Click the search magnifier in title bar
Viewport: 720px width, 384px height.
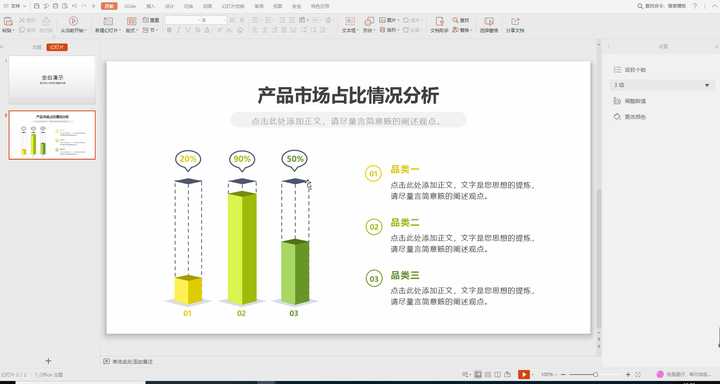click(x=641, y=6)
